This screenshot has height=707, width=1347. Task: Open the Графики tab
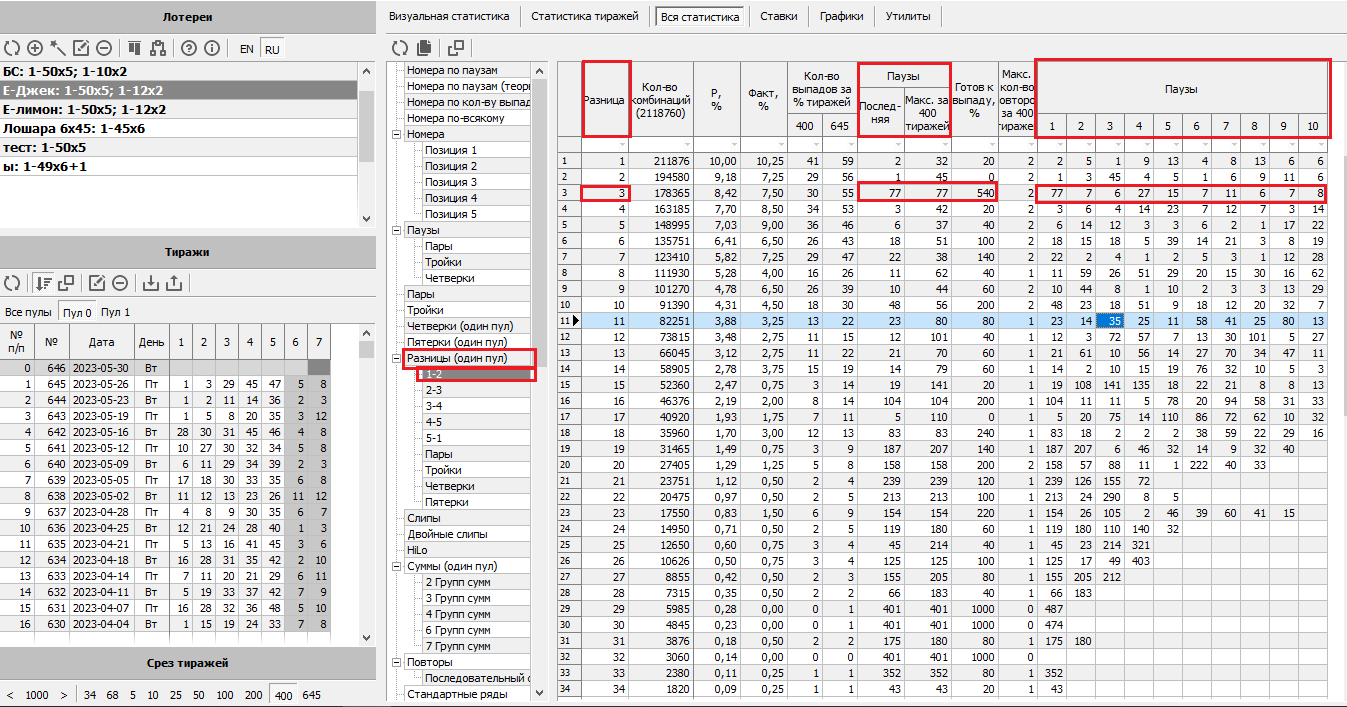842,16
